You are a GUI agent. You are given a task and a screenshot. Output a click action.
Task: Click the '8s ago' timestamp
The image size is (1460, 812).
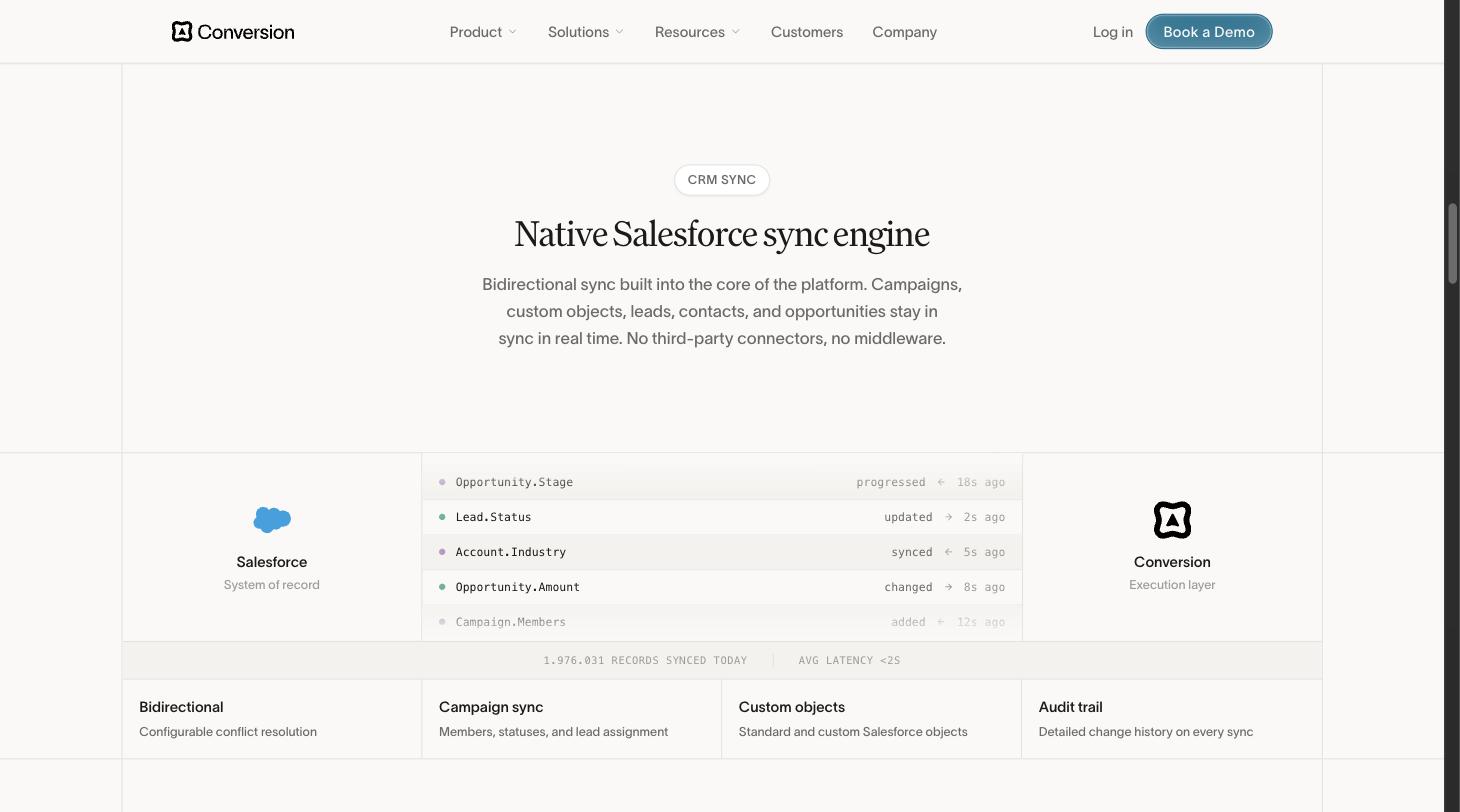point(984,587)
